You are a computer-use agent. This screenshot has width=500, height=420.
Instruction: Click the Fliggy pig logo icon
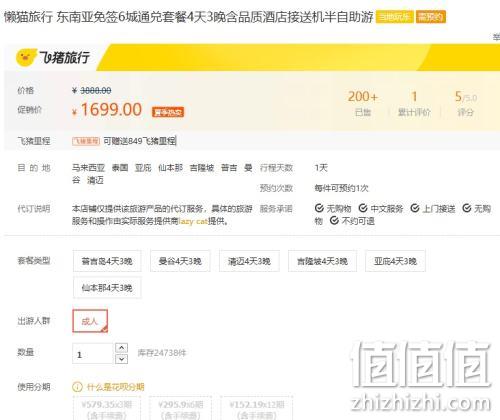[25, 57]
